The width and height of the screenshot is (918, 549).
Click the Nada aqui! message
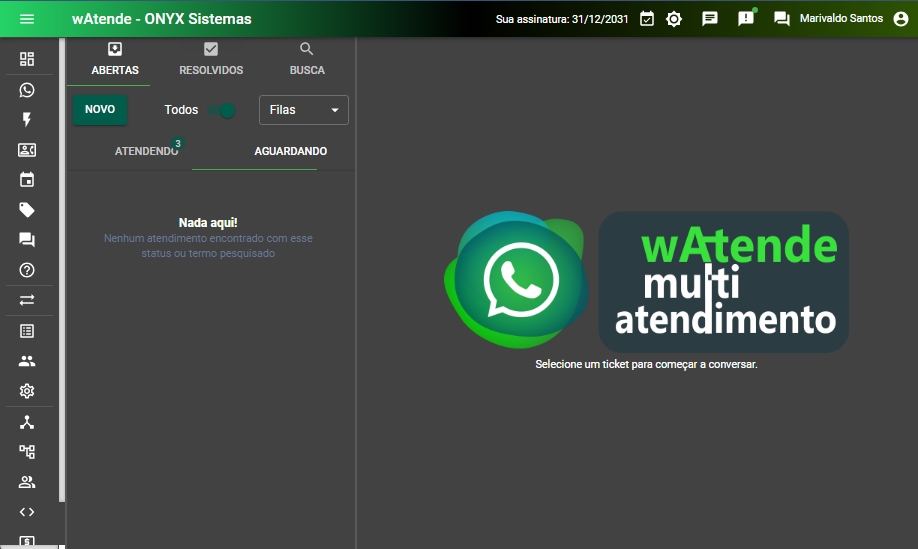point(208,222)
